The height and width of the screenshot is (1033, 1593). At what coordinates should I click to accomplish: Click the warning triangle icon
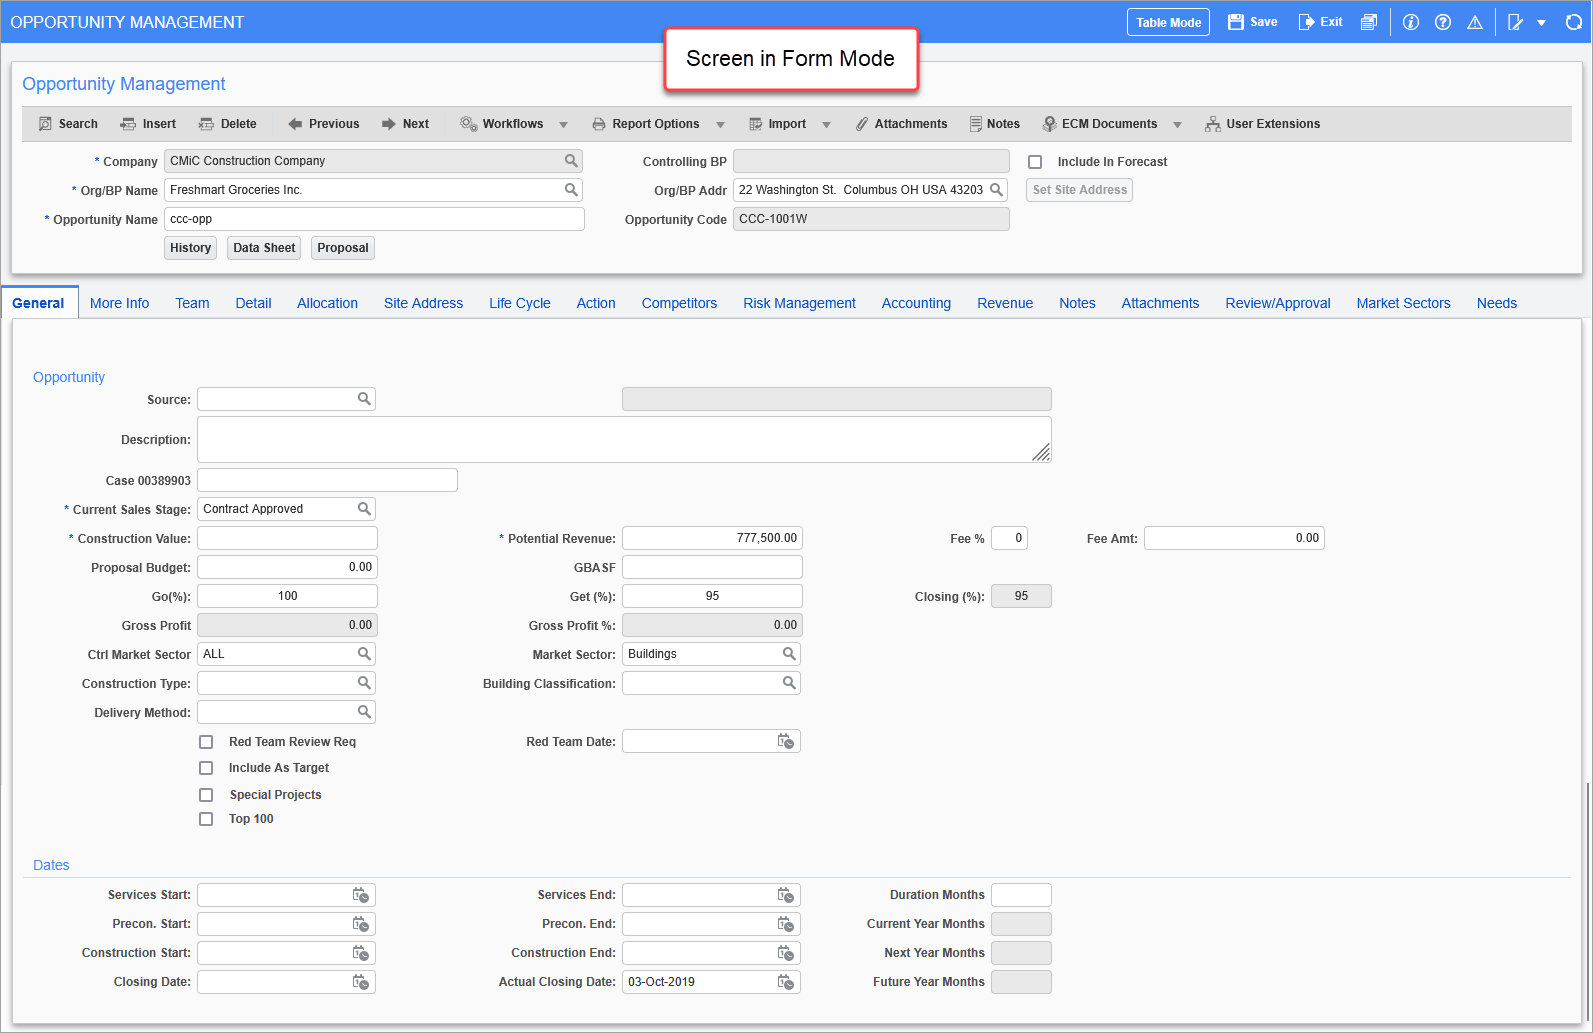(1475, 22)
